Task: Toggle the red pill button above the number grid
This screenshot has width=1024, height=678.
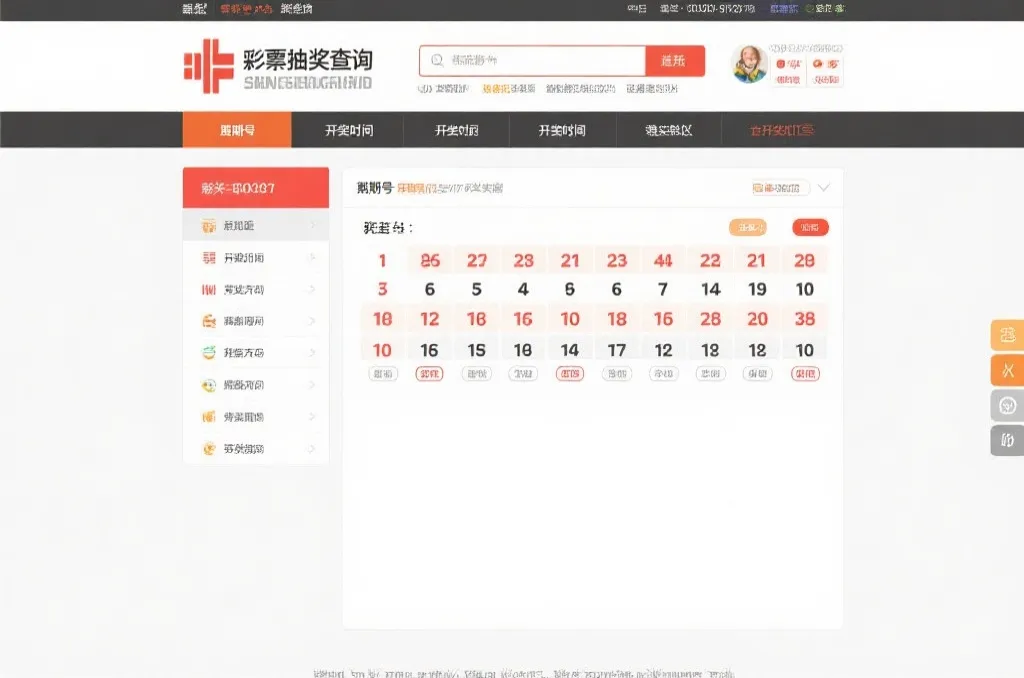Action: coord(810,227)
